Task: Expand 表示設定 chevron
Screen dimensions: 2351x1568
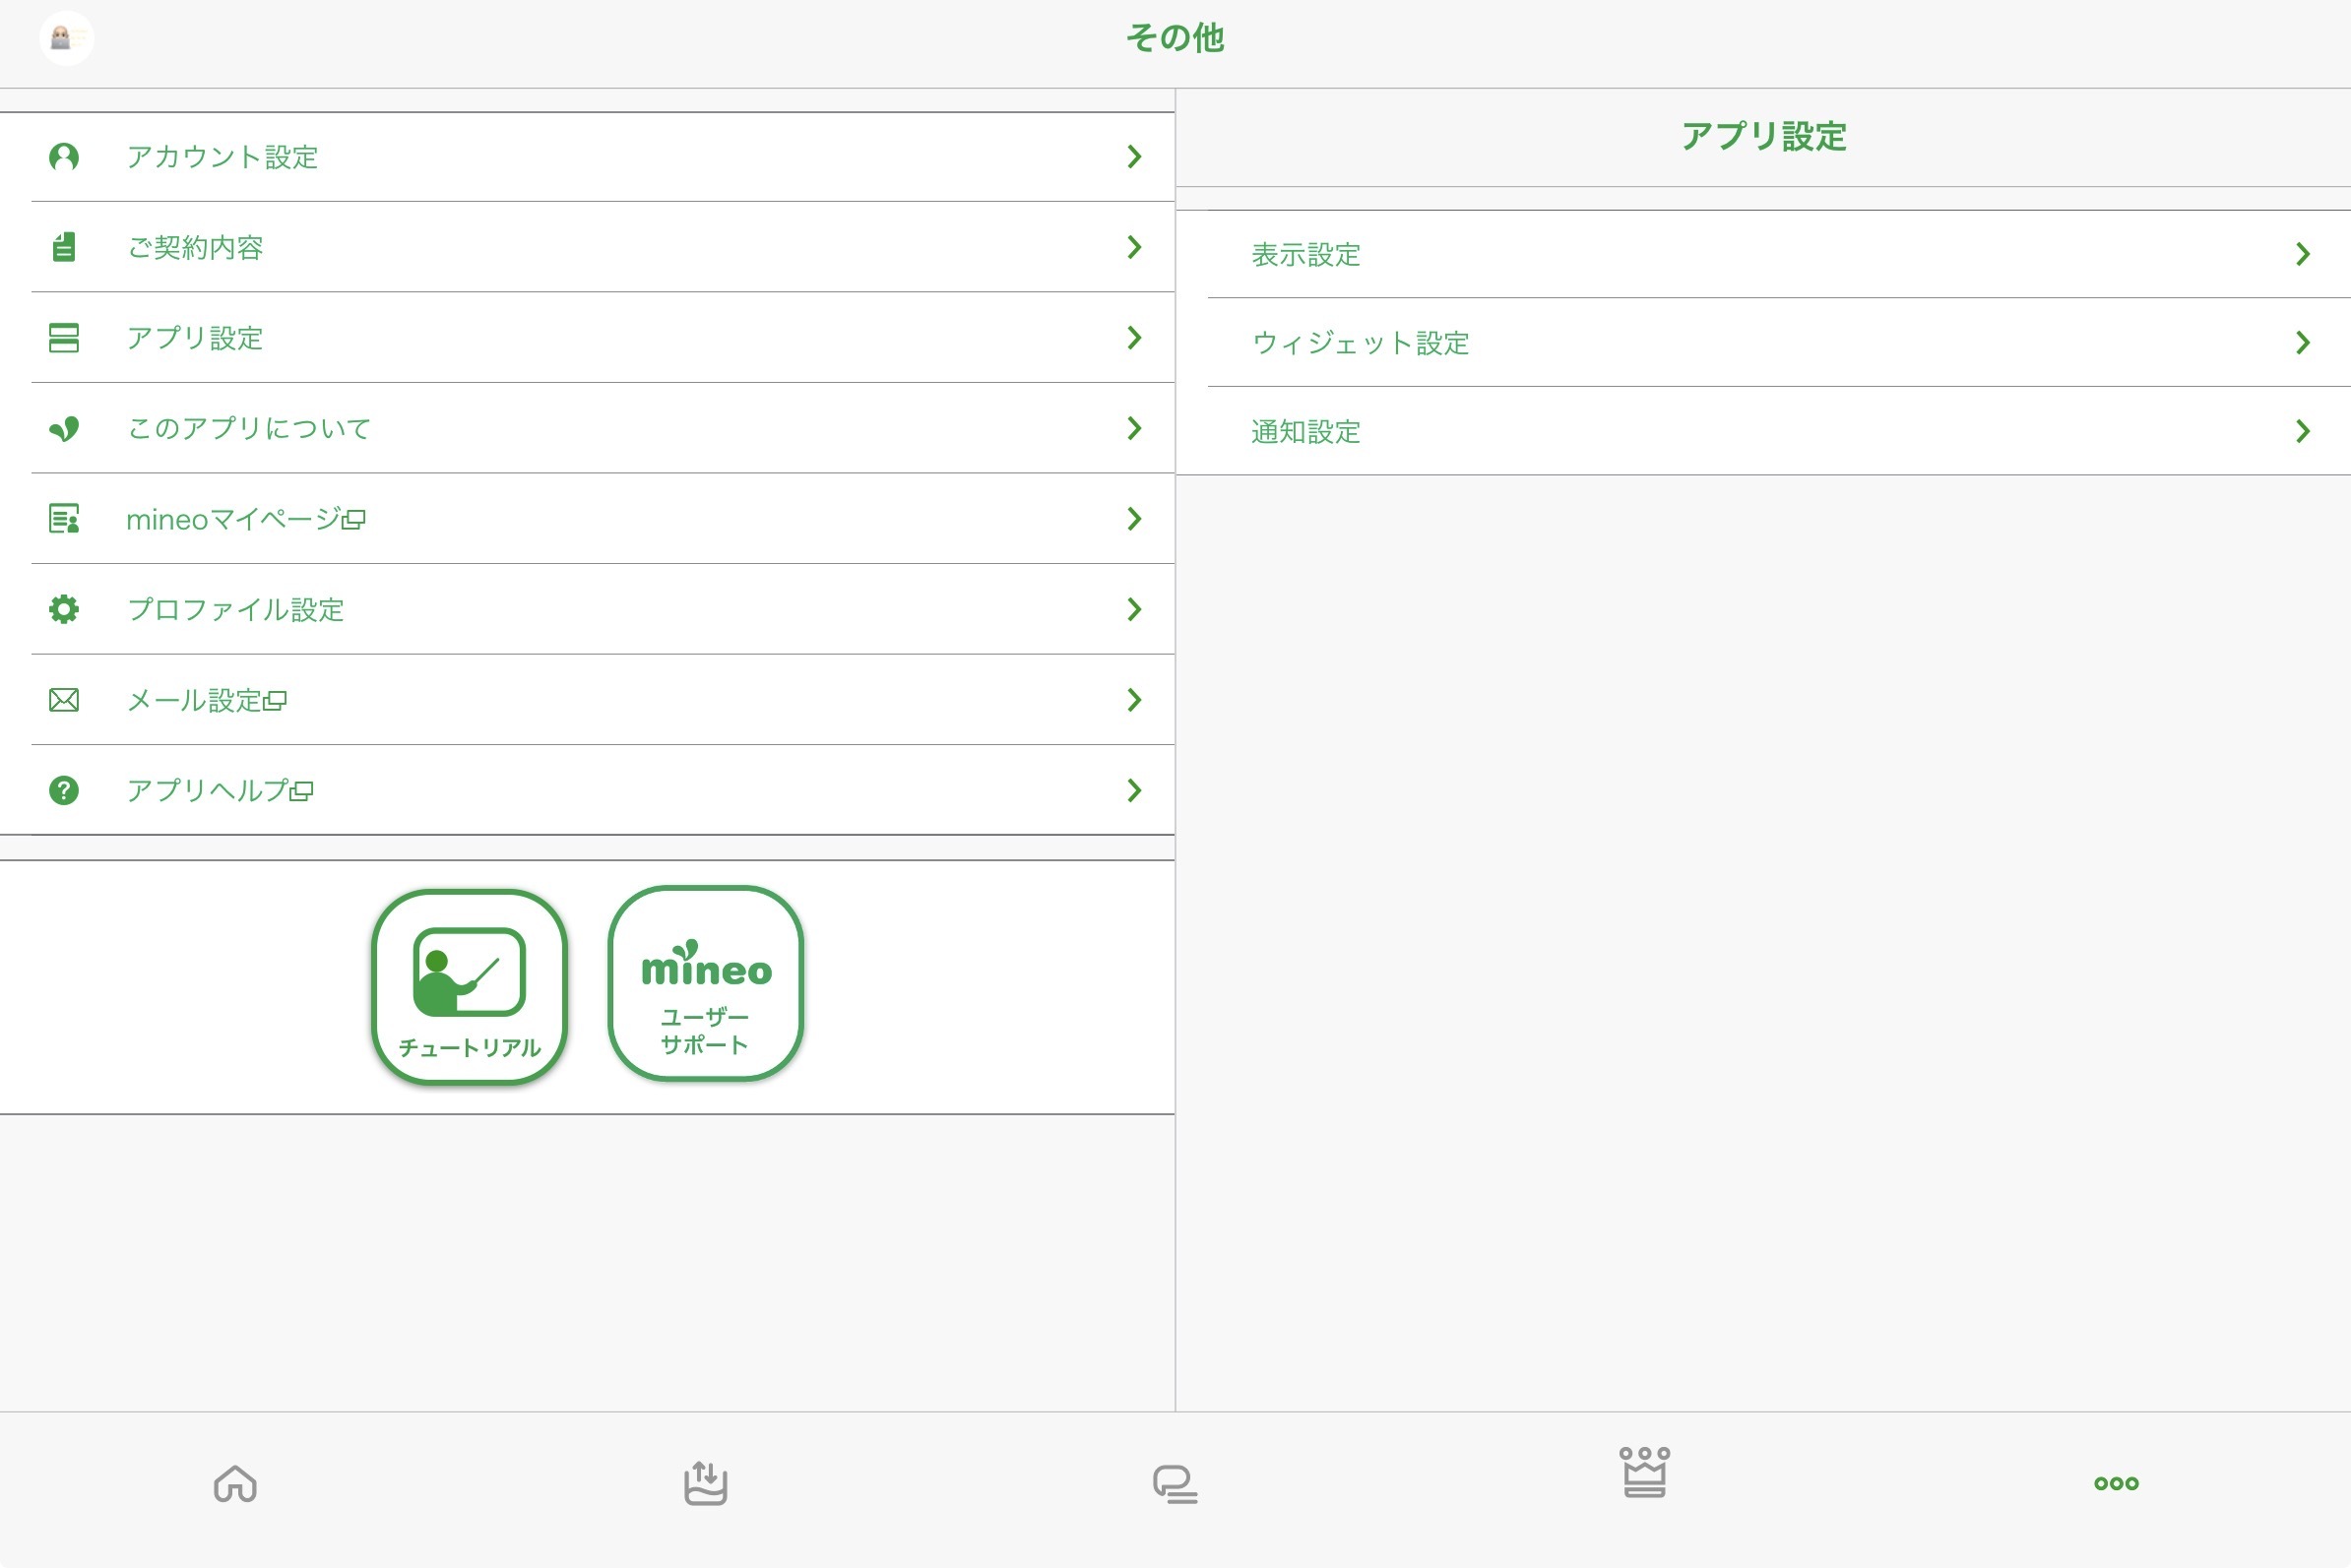Action: (2302, 254)
